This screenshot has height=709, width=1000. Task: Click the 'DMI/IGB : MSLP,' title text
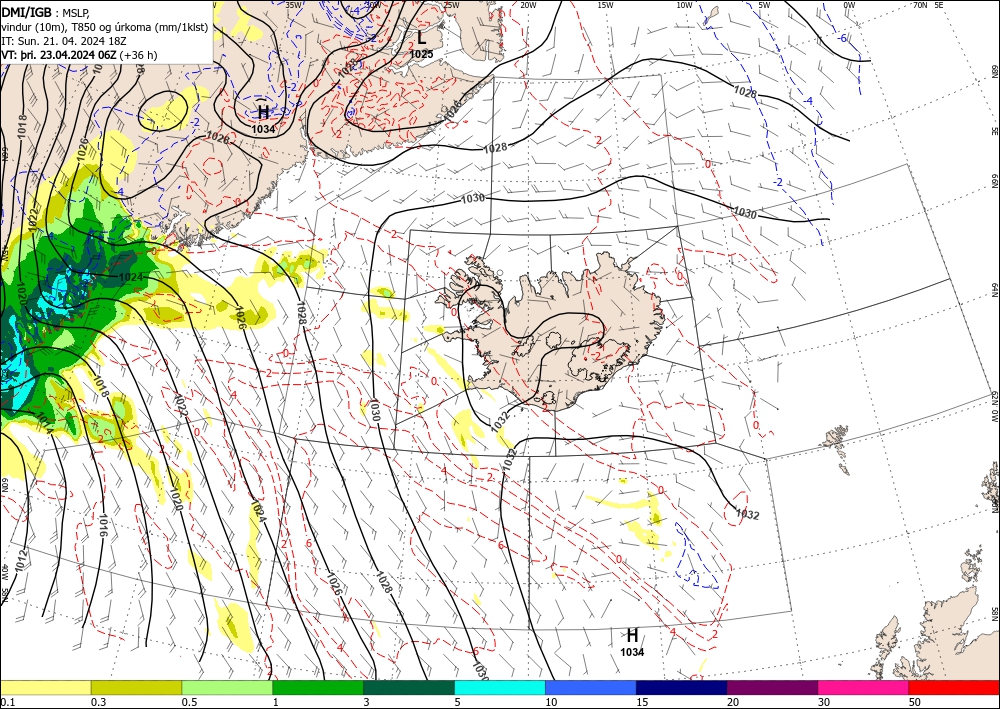coord(46,13)
